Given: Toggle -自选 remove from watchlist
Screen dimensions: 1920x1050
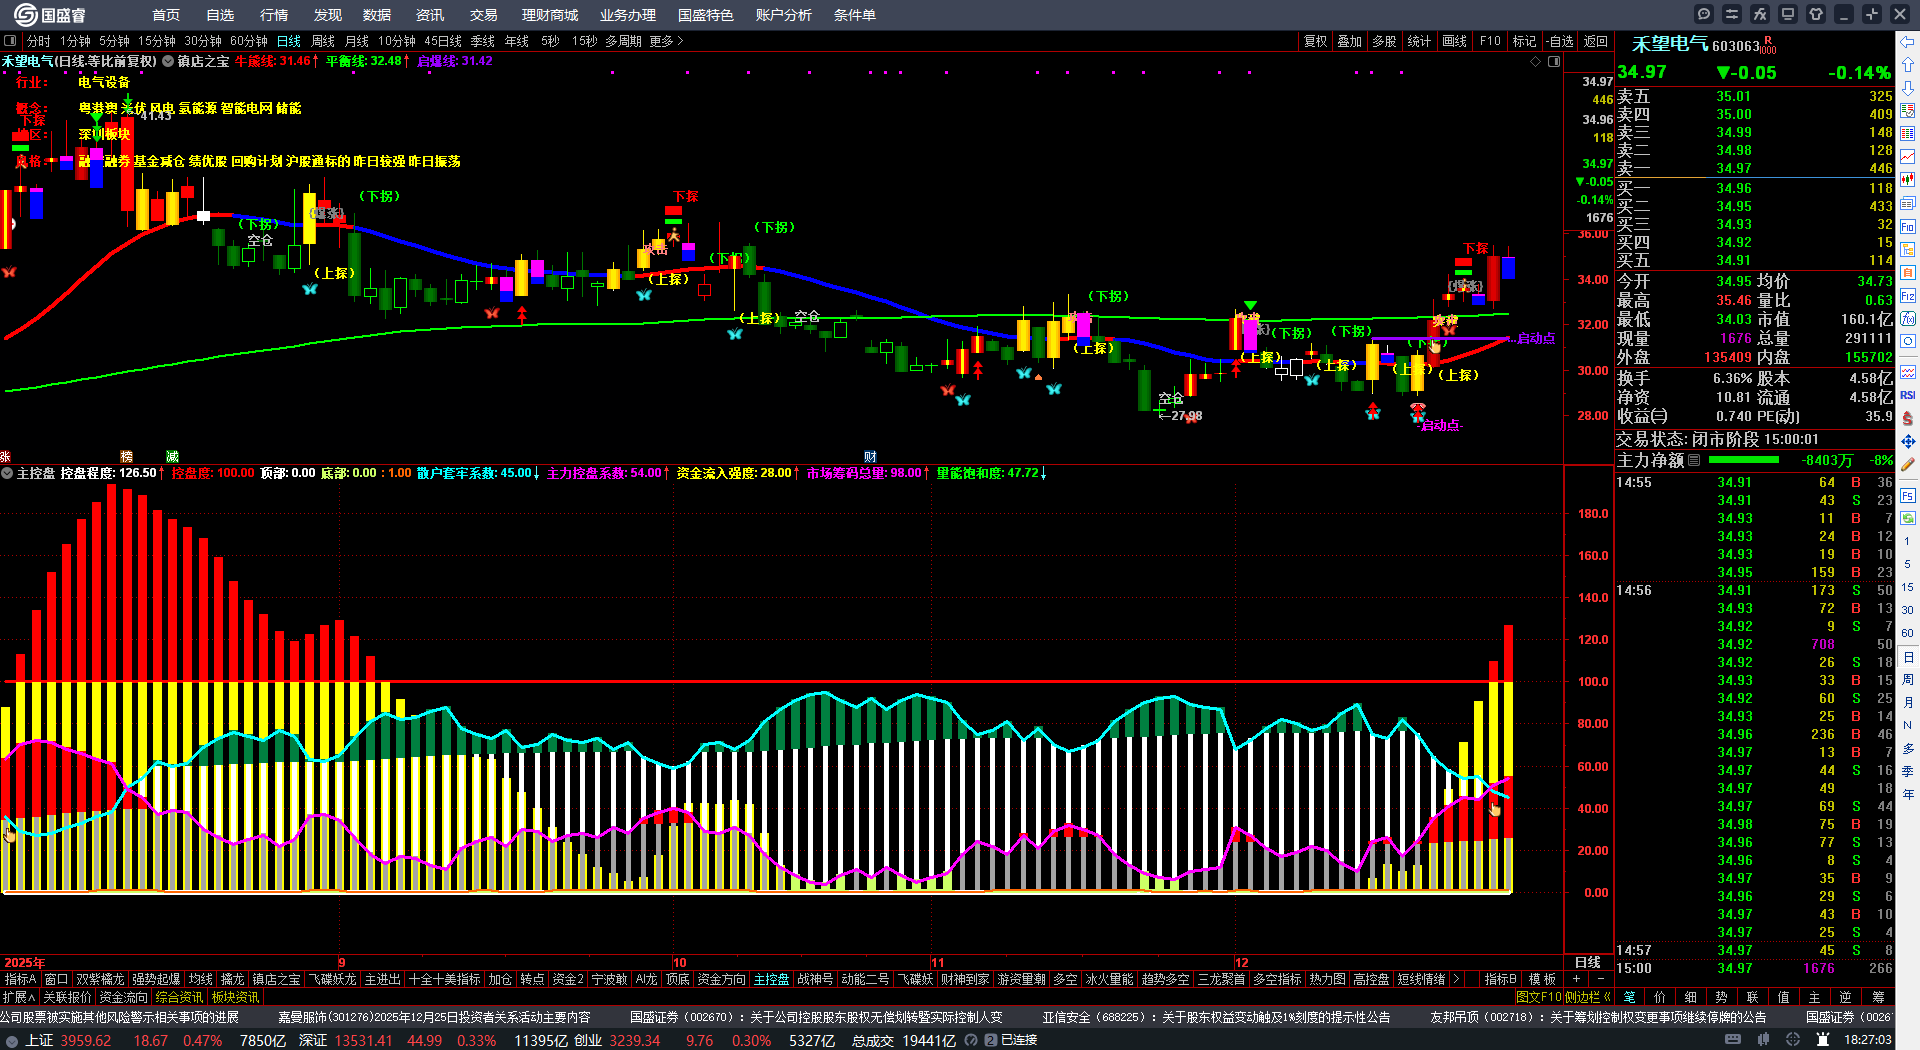Looking at the screenshot, I should point(1560,41).
